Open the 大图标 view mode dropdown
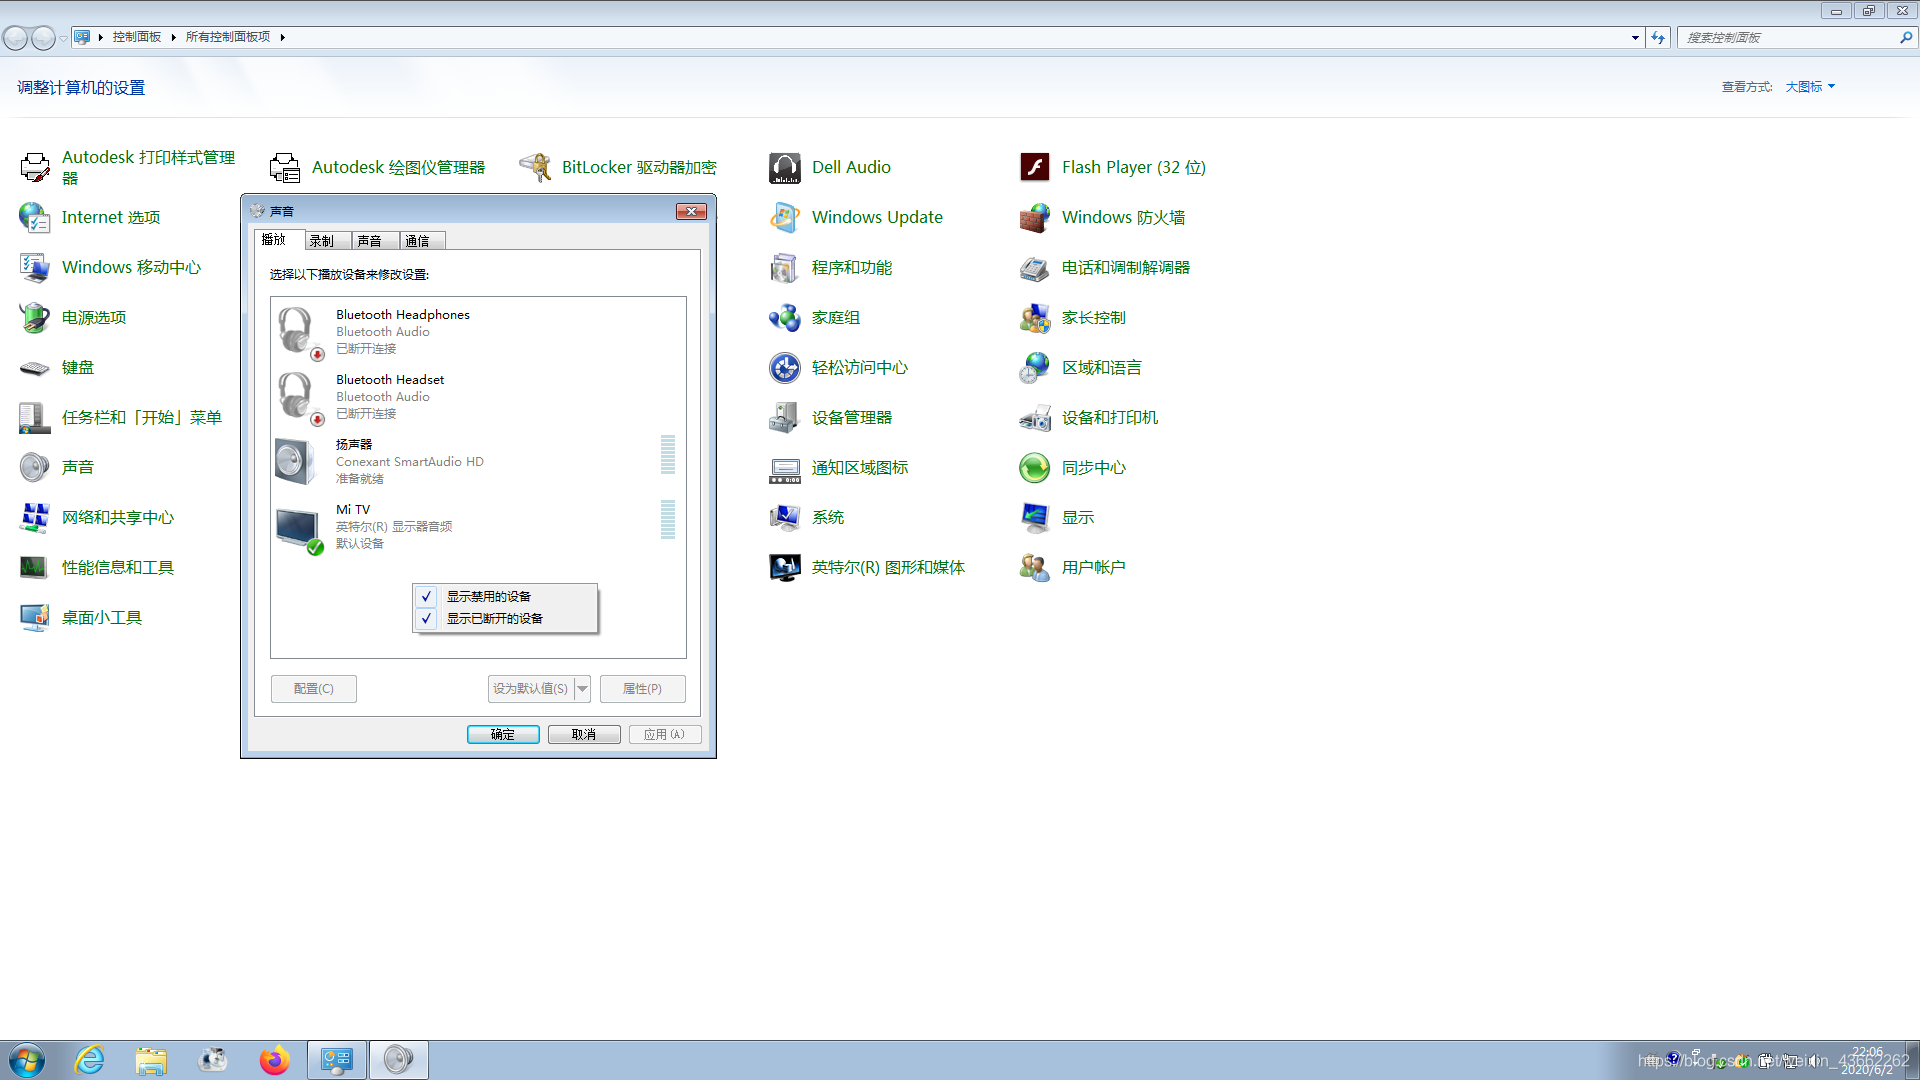The height and width of the screenshot is (1080, 1920). click(1810, 87)
